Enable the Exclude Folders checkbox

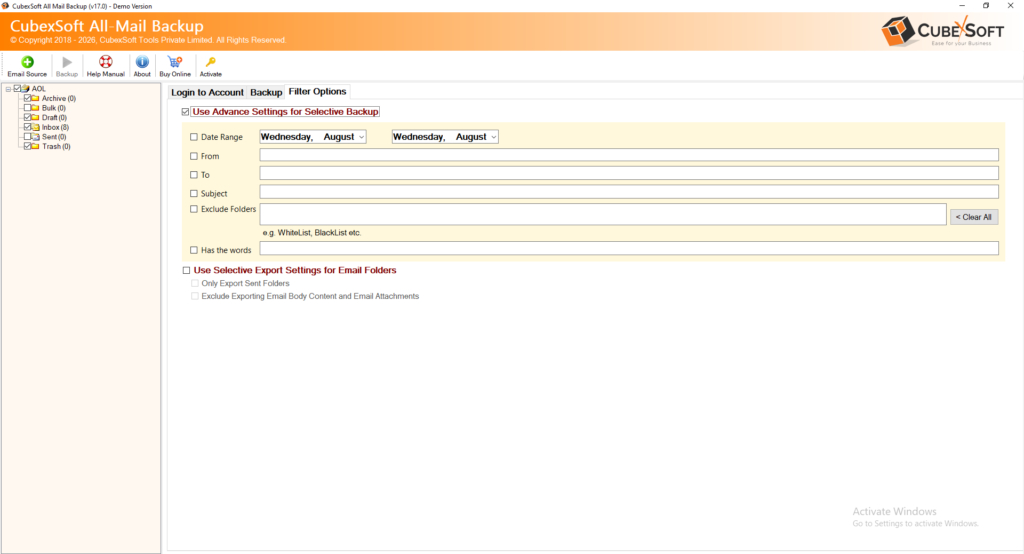pyautogui.click(x=194, y=209)
